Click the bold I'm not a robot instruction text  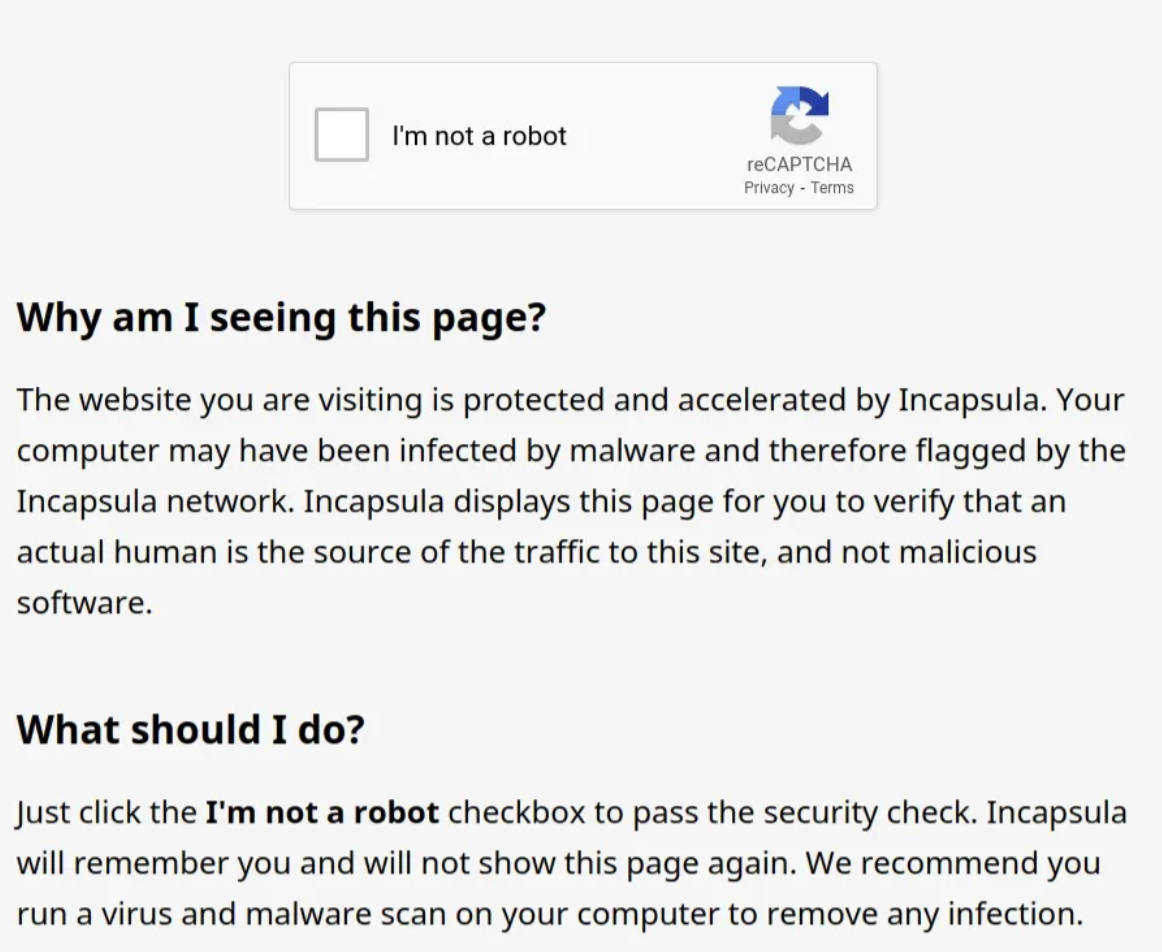click(322, 812)
